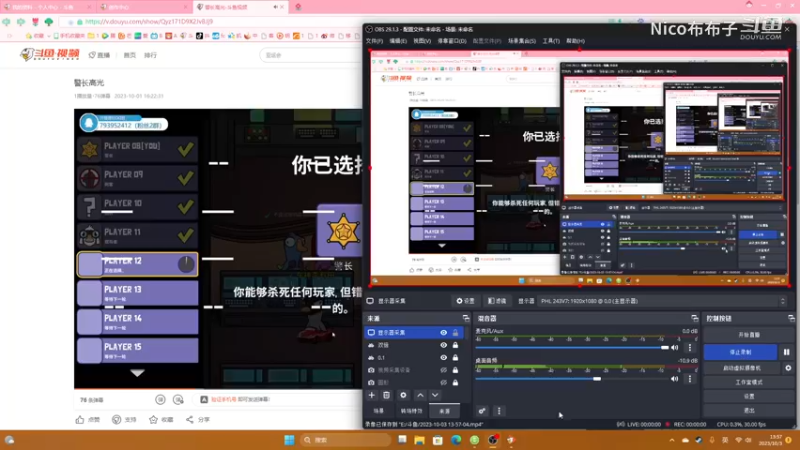Pop out the sources dock panel
The image size is (800, 450).
(466, 318)
